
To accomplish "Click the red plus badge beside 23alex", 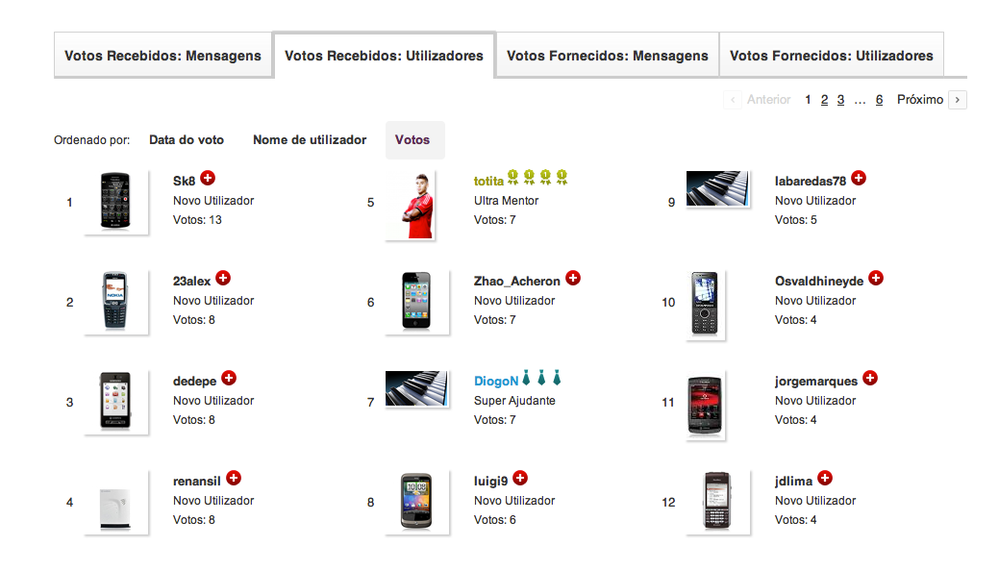I will coord(223,278).
